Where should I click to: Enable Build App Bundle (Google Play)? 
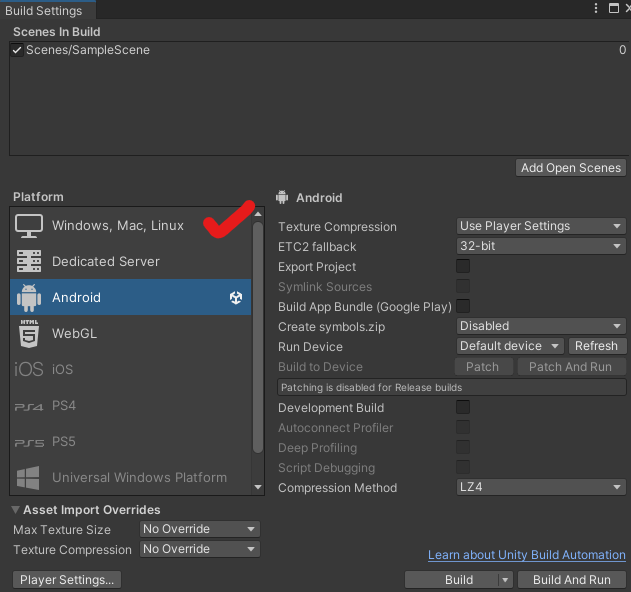[x=463, y=306]
